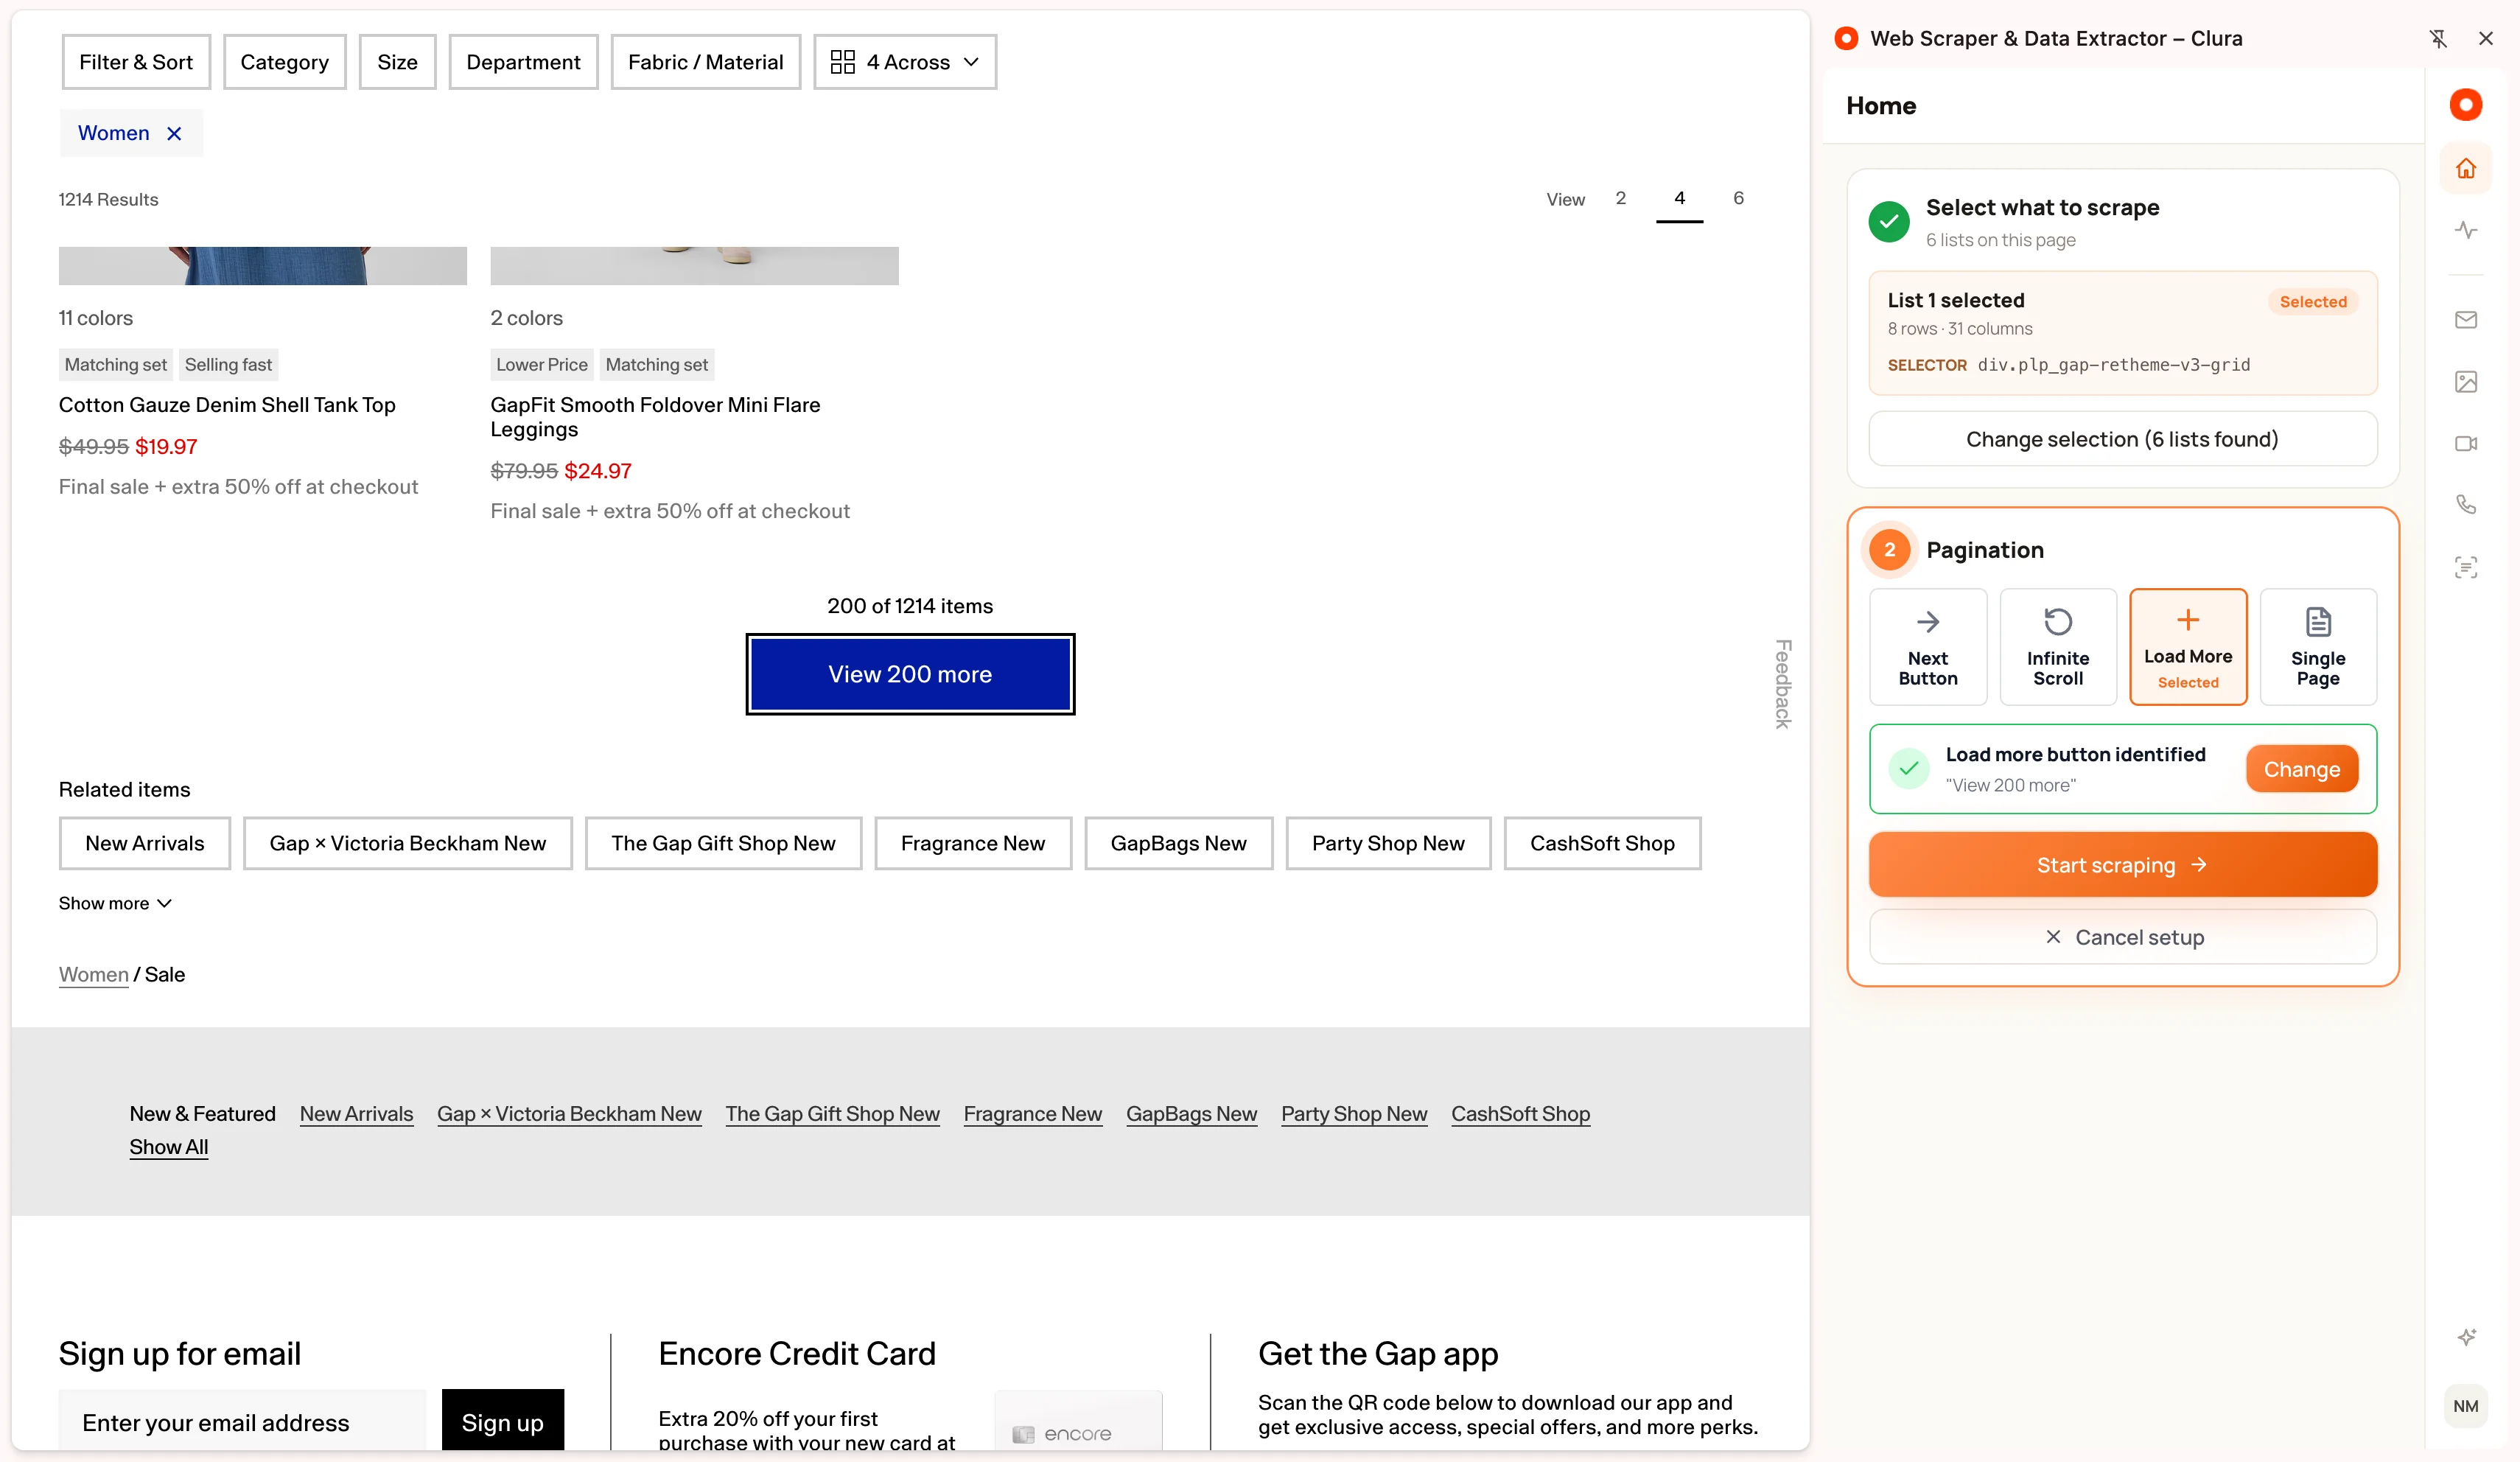2520x1462 pixels.
Task: Open CashSoft Shop related item button
Action: [1602, 843]
